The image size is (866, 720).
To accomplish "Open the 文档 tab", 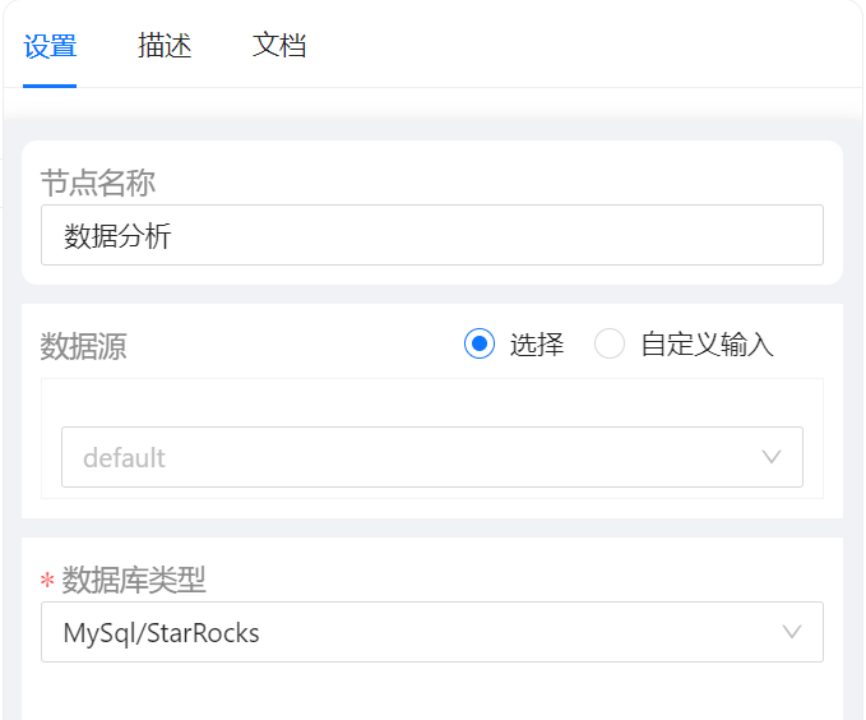I will [279, 46].
